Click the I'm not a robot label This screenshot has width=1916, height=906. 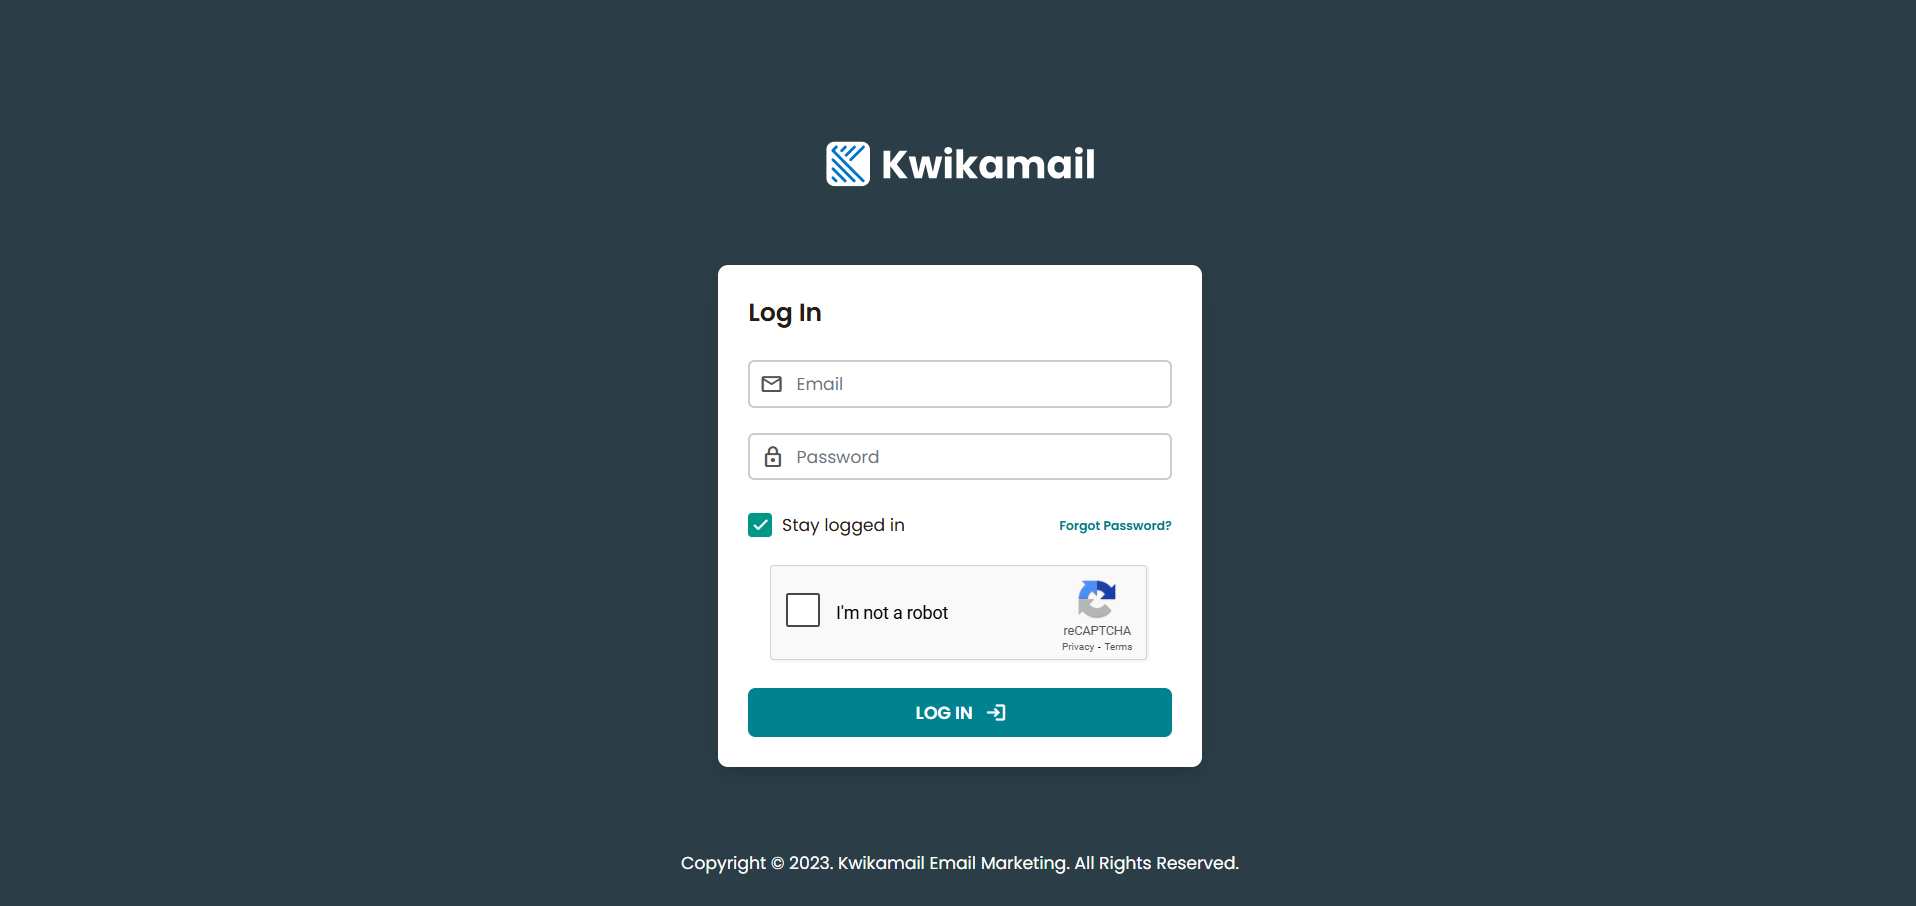(x=892, y=613)
